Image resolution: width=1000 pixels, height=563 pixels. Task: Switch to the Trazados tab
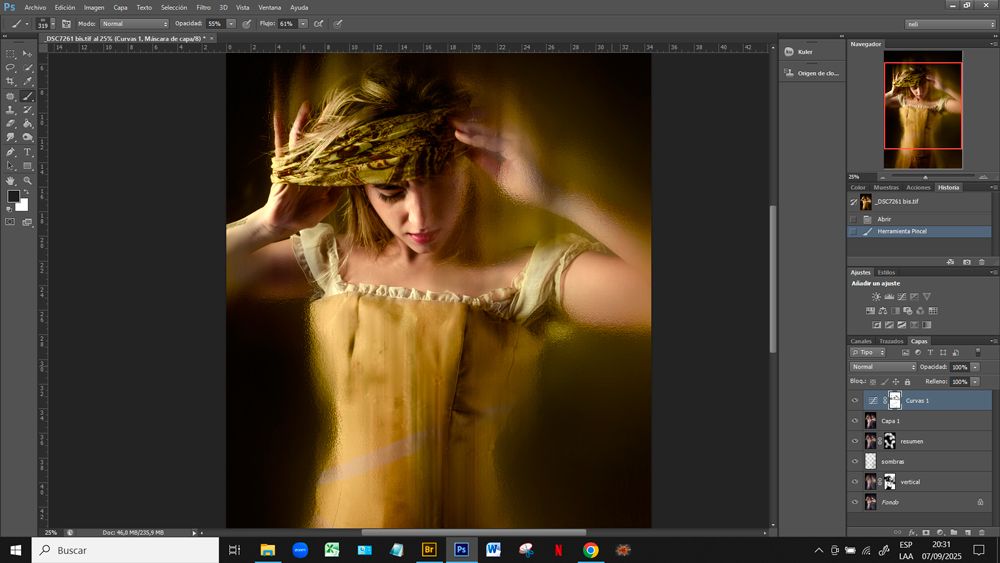pyautogui.click(x=891, y=341)
